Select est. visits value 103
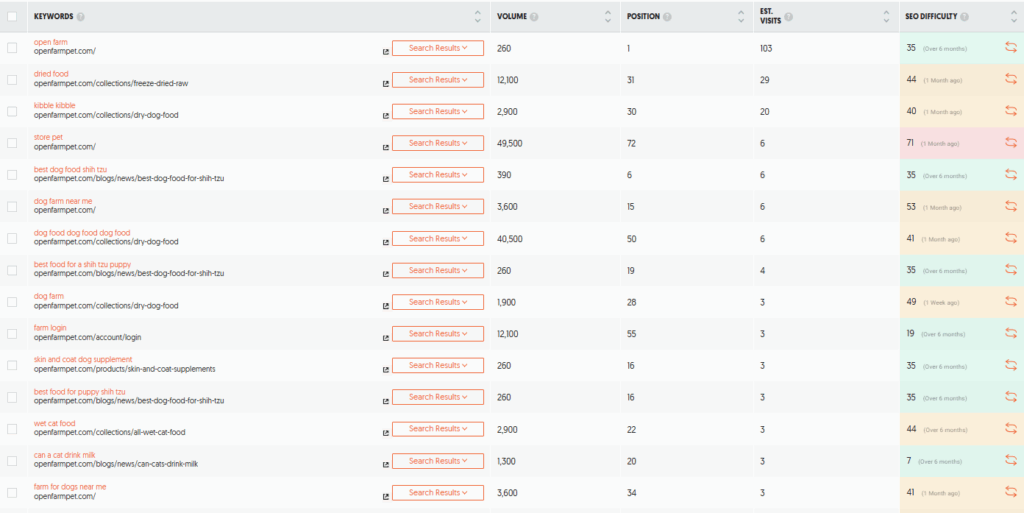The image size is (1024, 513). pos(766,48)
